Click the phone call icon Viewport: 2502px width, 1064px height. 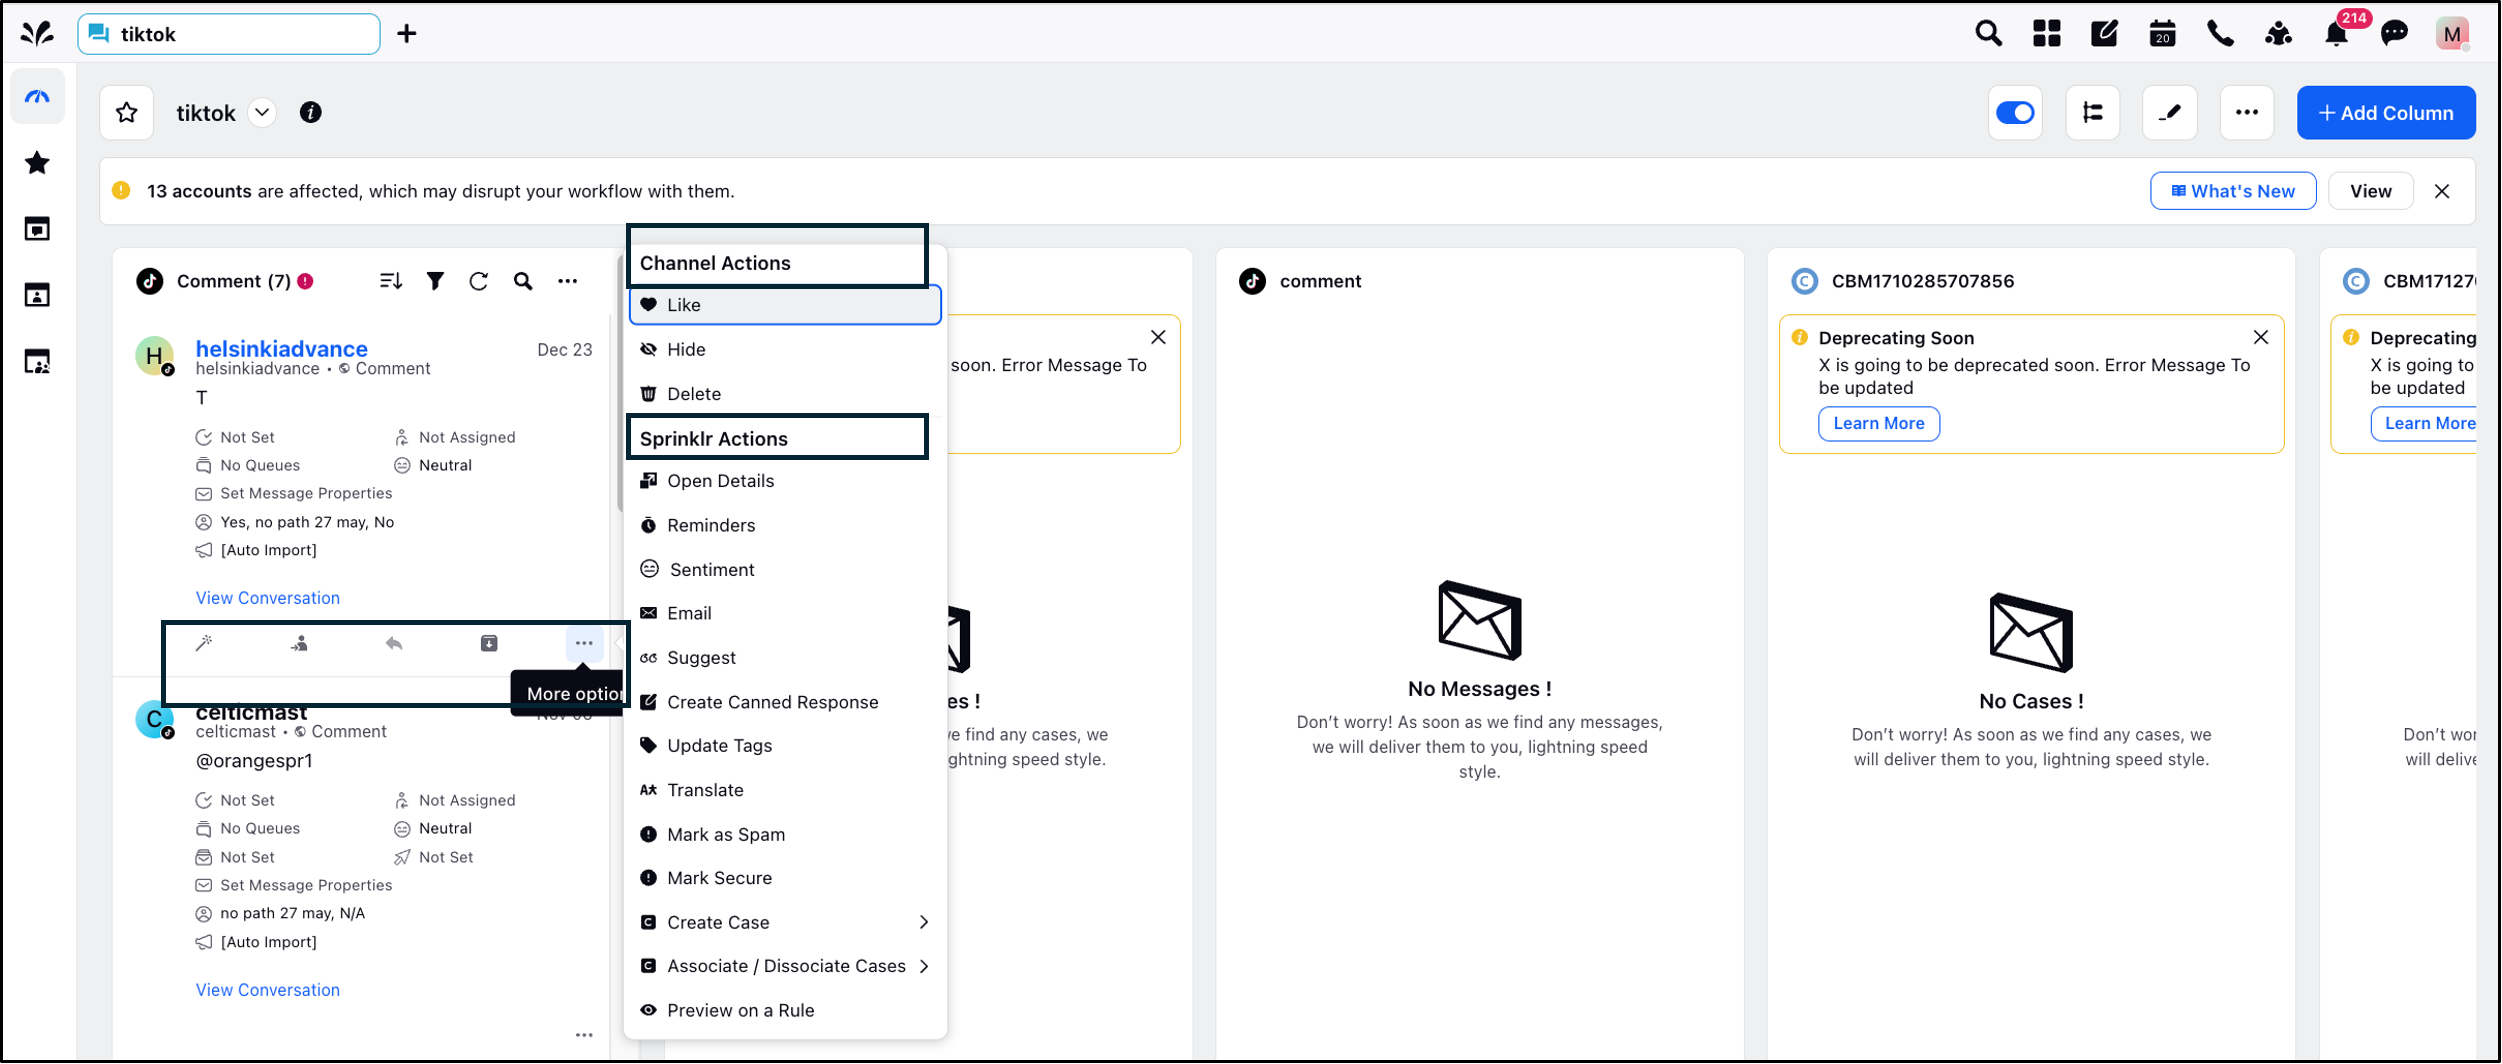click(x=2220, y=34)
